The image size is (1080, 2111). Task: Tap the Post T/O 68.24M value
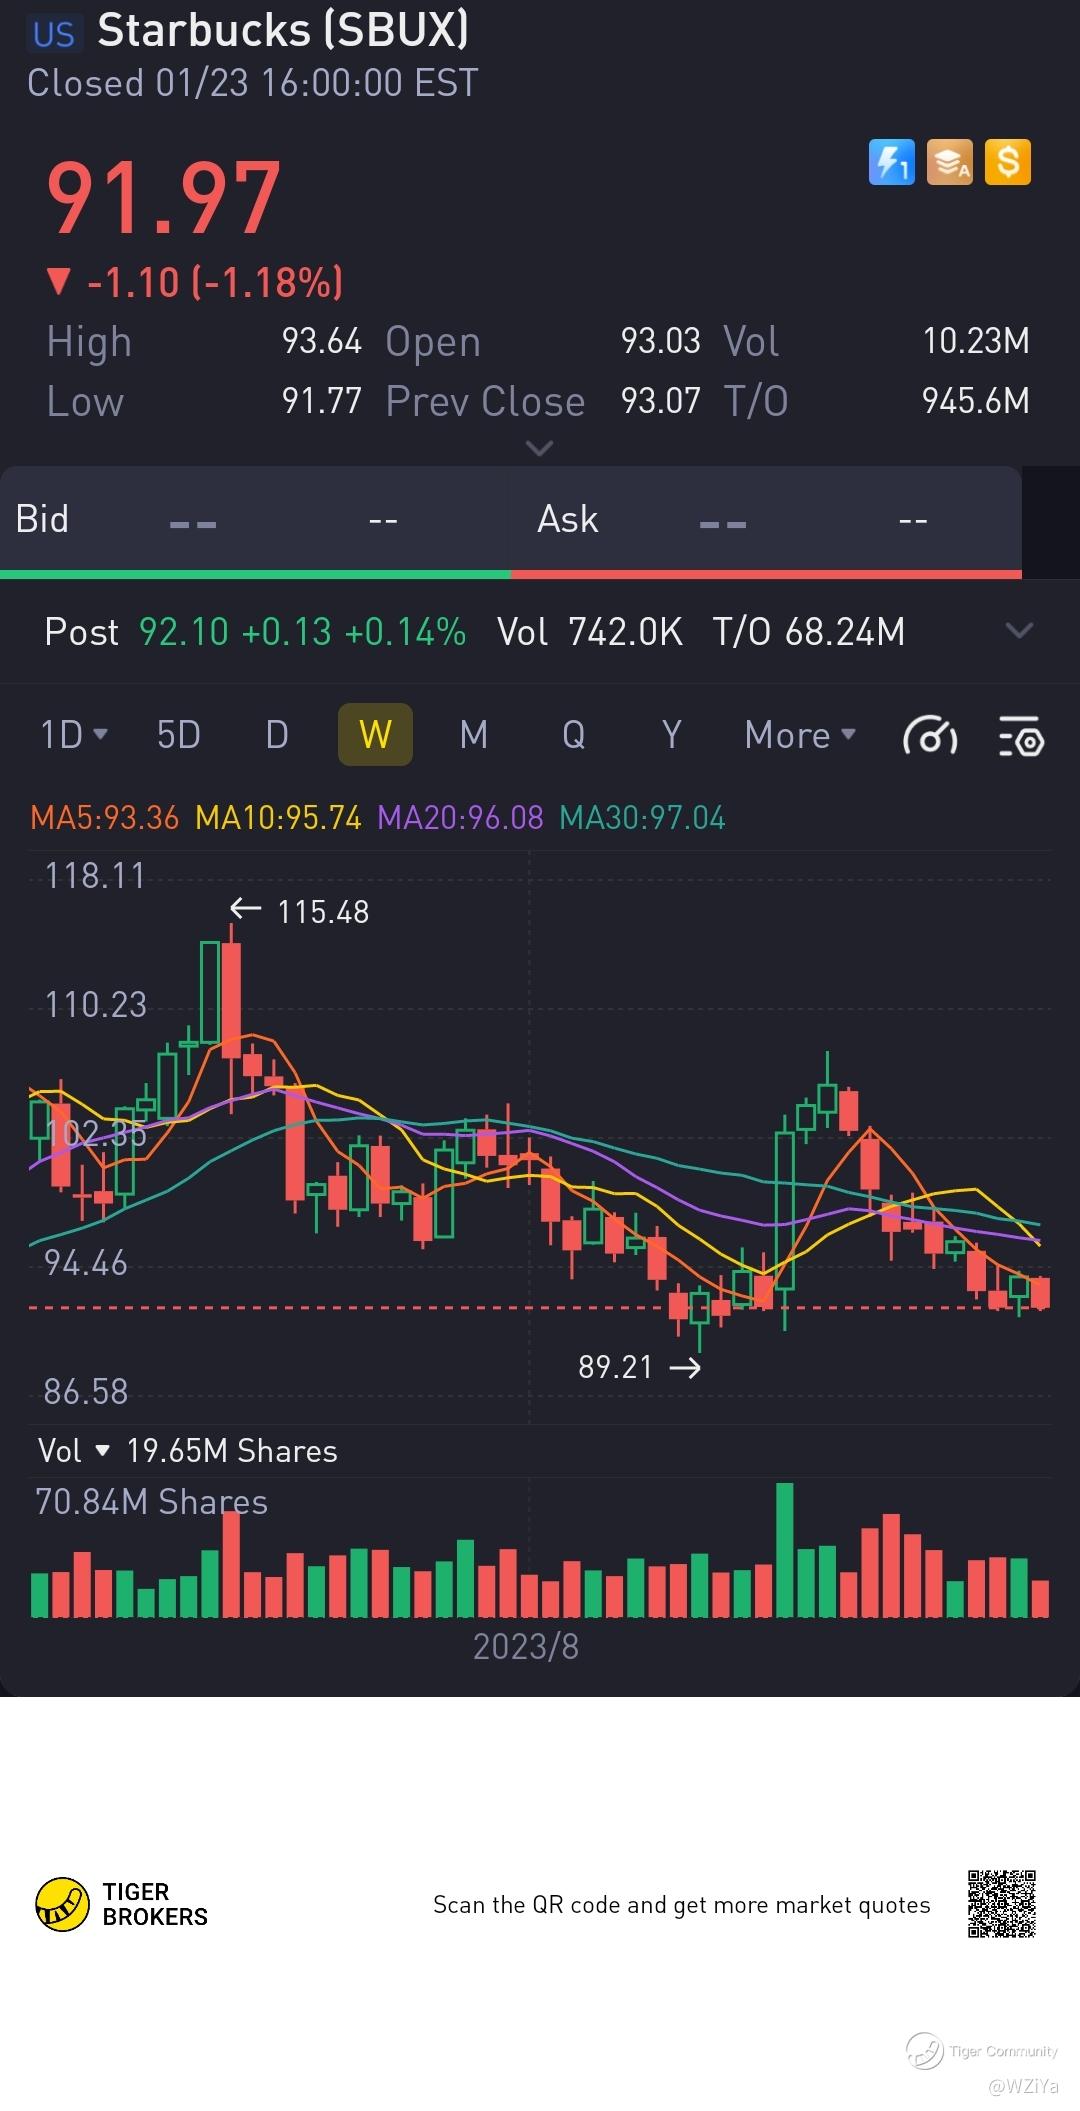[845, 632]
